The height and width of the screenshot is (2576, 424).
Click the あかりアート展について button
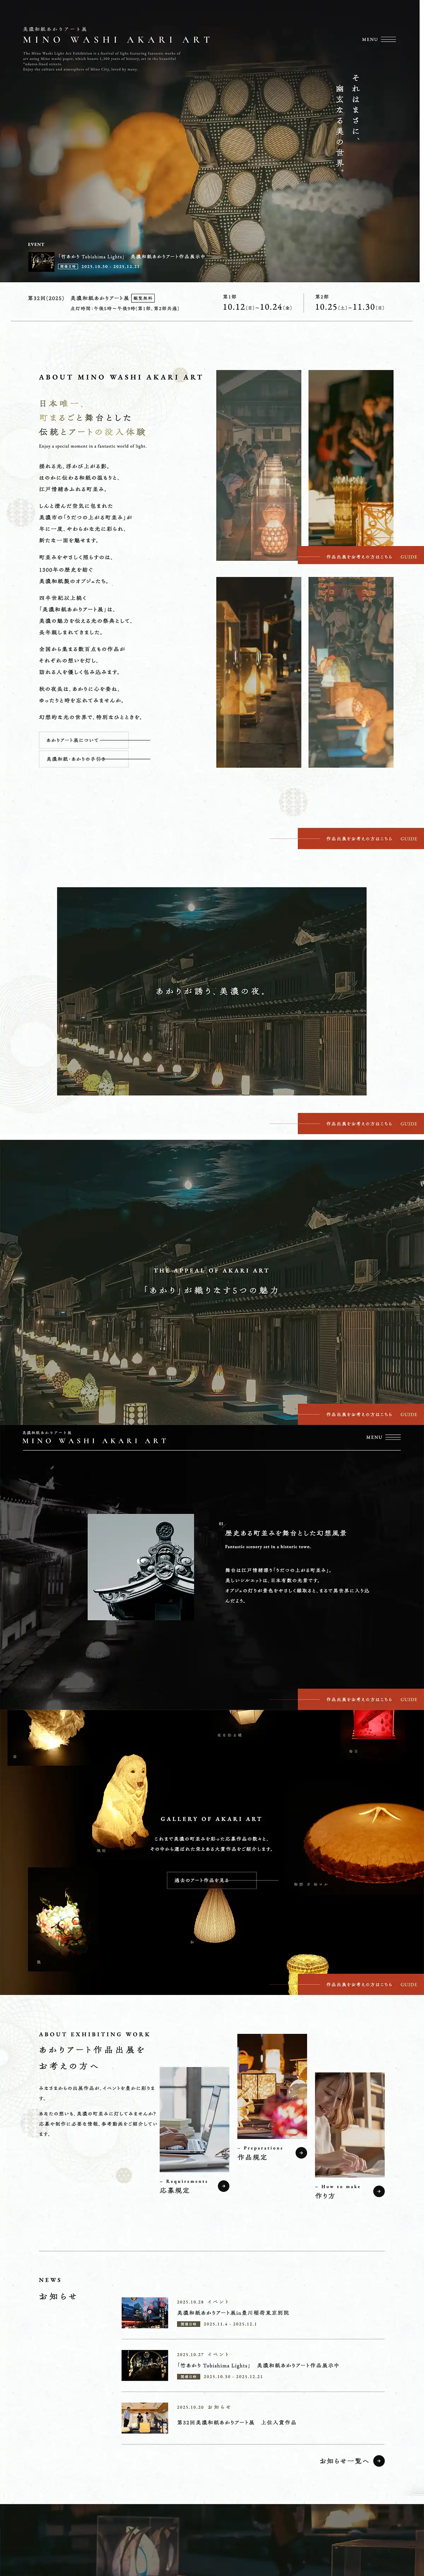click(84, 740)
